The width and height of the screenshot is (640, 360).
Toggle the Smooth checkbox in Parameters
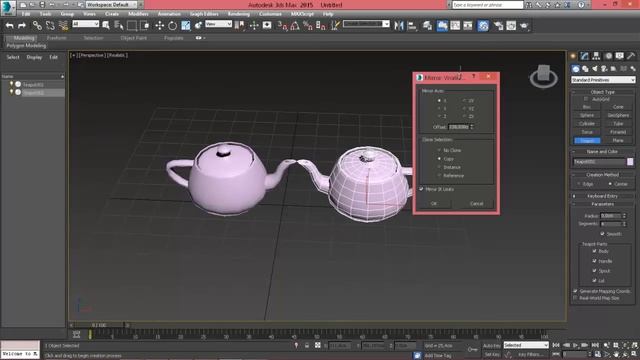[602, 233]
